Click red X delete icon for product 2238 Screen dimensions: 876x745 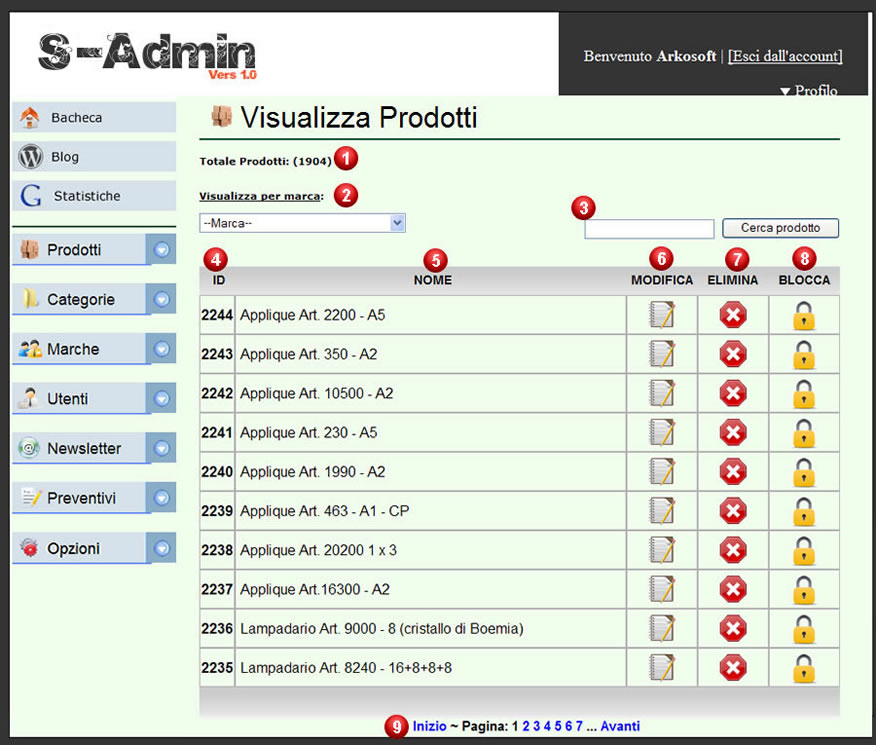pos(733,550)
